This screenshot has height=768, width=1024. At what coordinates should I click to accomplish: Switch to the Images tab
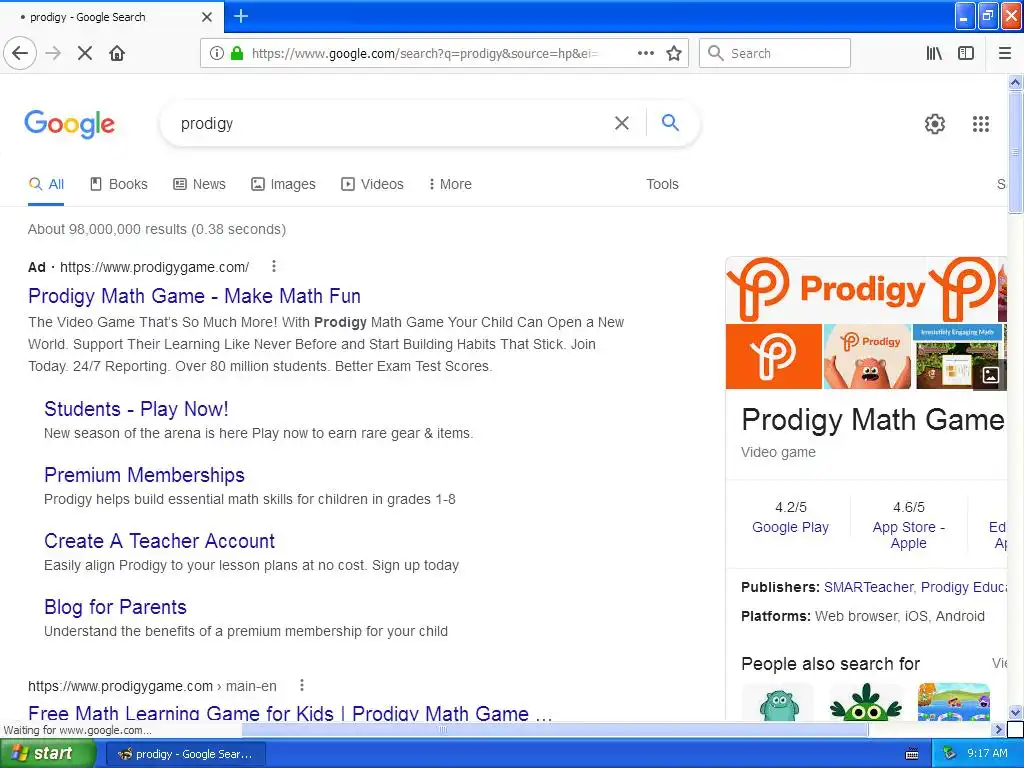(283, 184)
